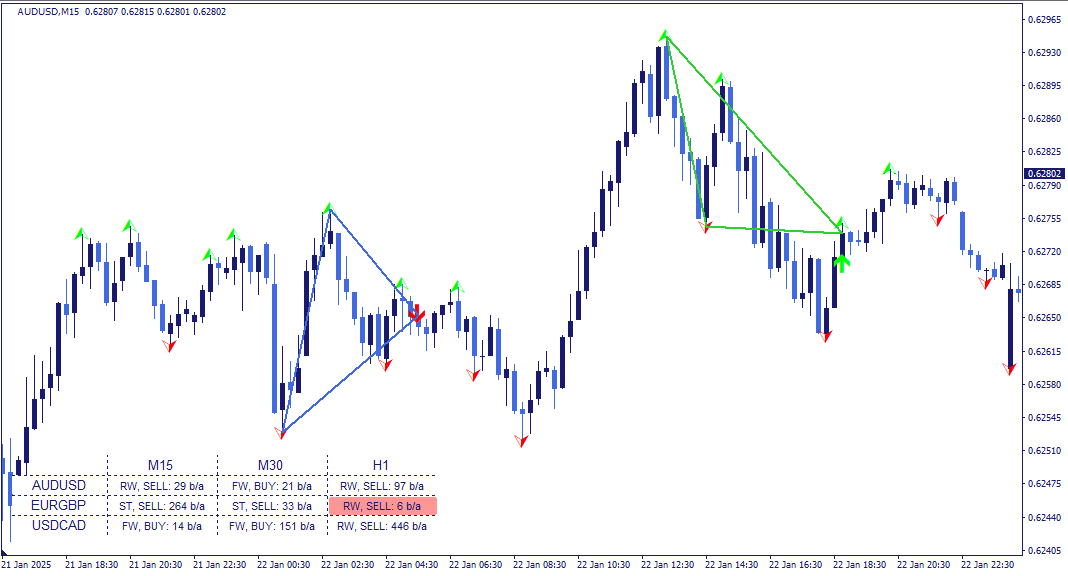Click the bold red sell arrow signal
Viewport: 1068px width, 576px height.
click(417, 313)
